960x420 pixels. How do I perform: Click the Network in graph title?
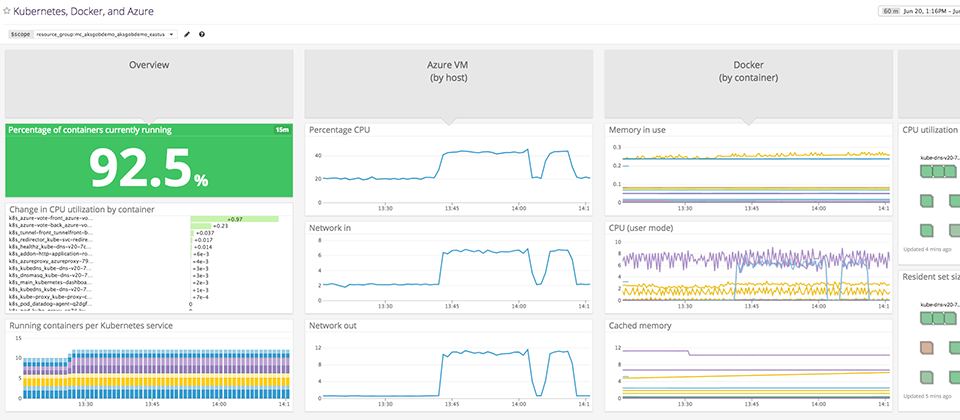331,228
